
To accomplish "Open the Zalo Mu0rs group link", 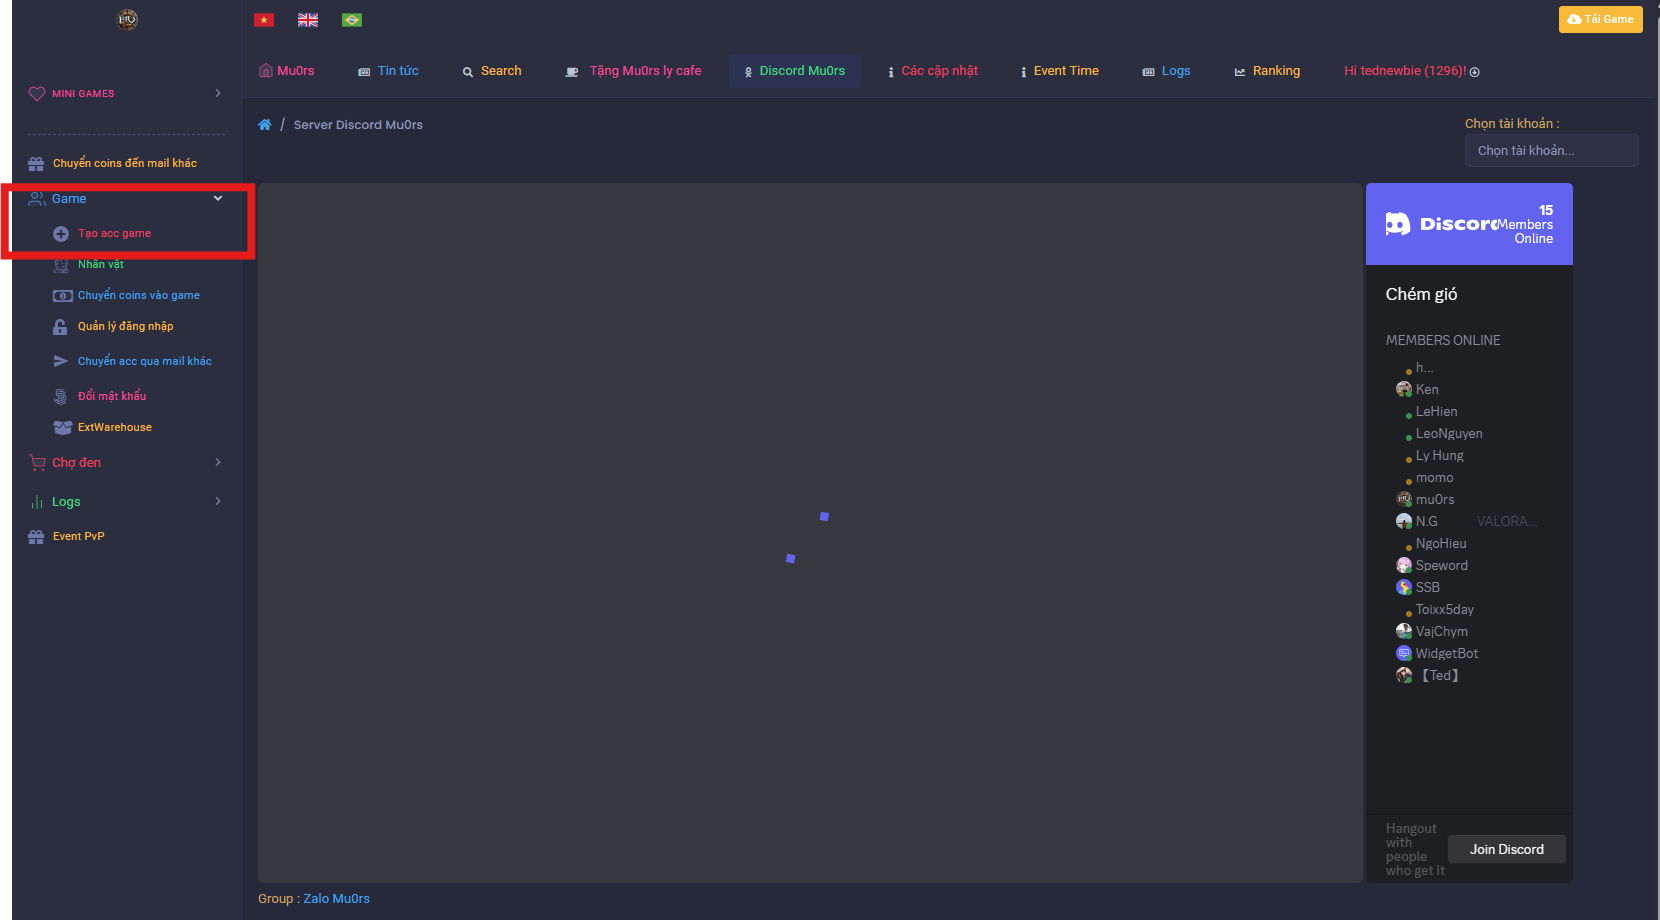I will point(336,898).
